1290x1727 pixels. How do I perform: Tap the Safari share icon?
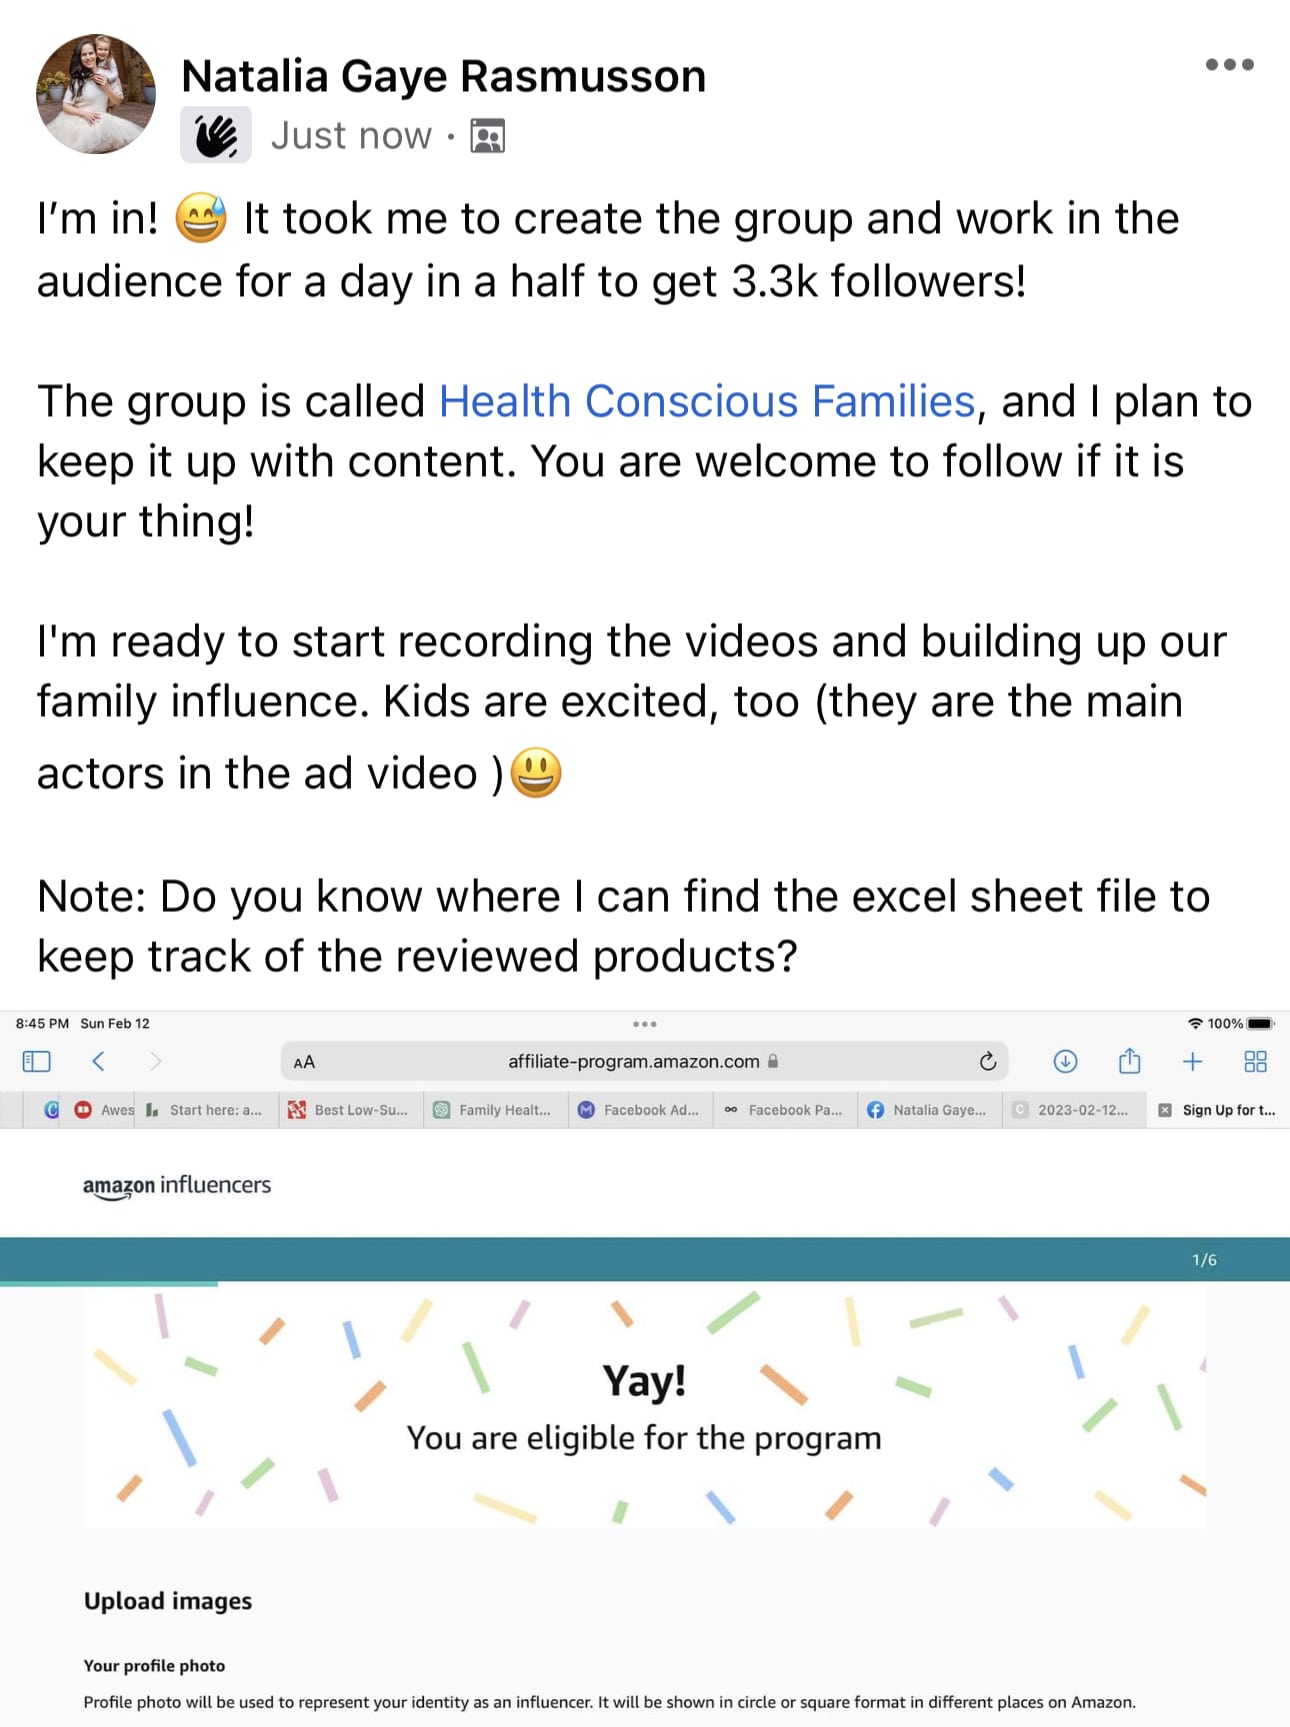[1130, 1061]
